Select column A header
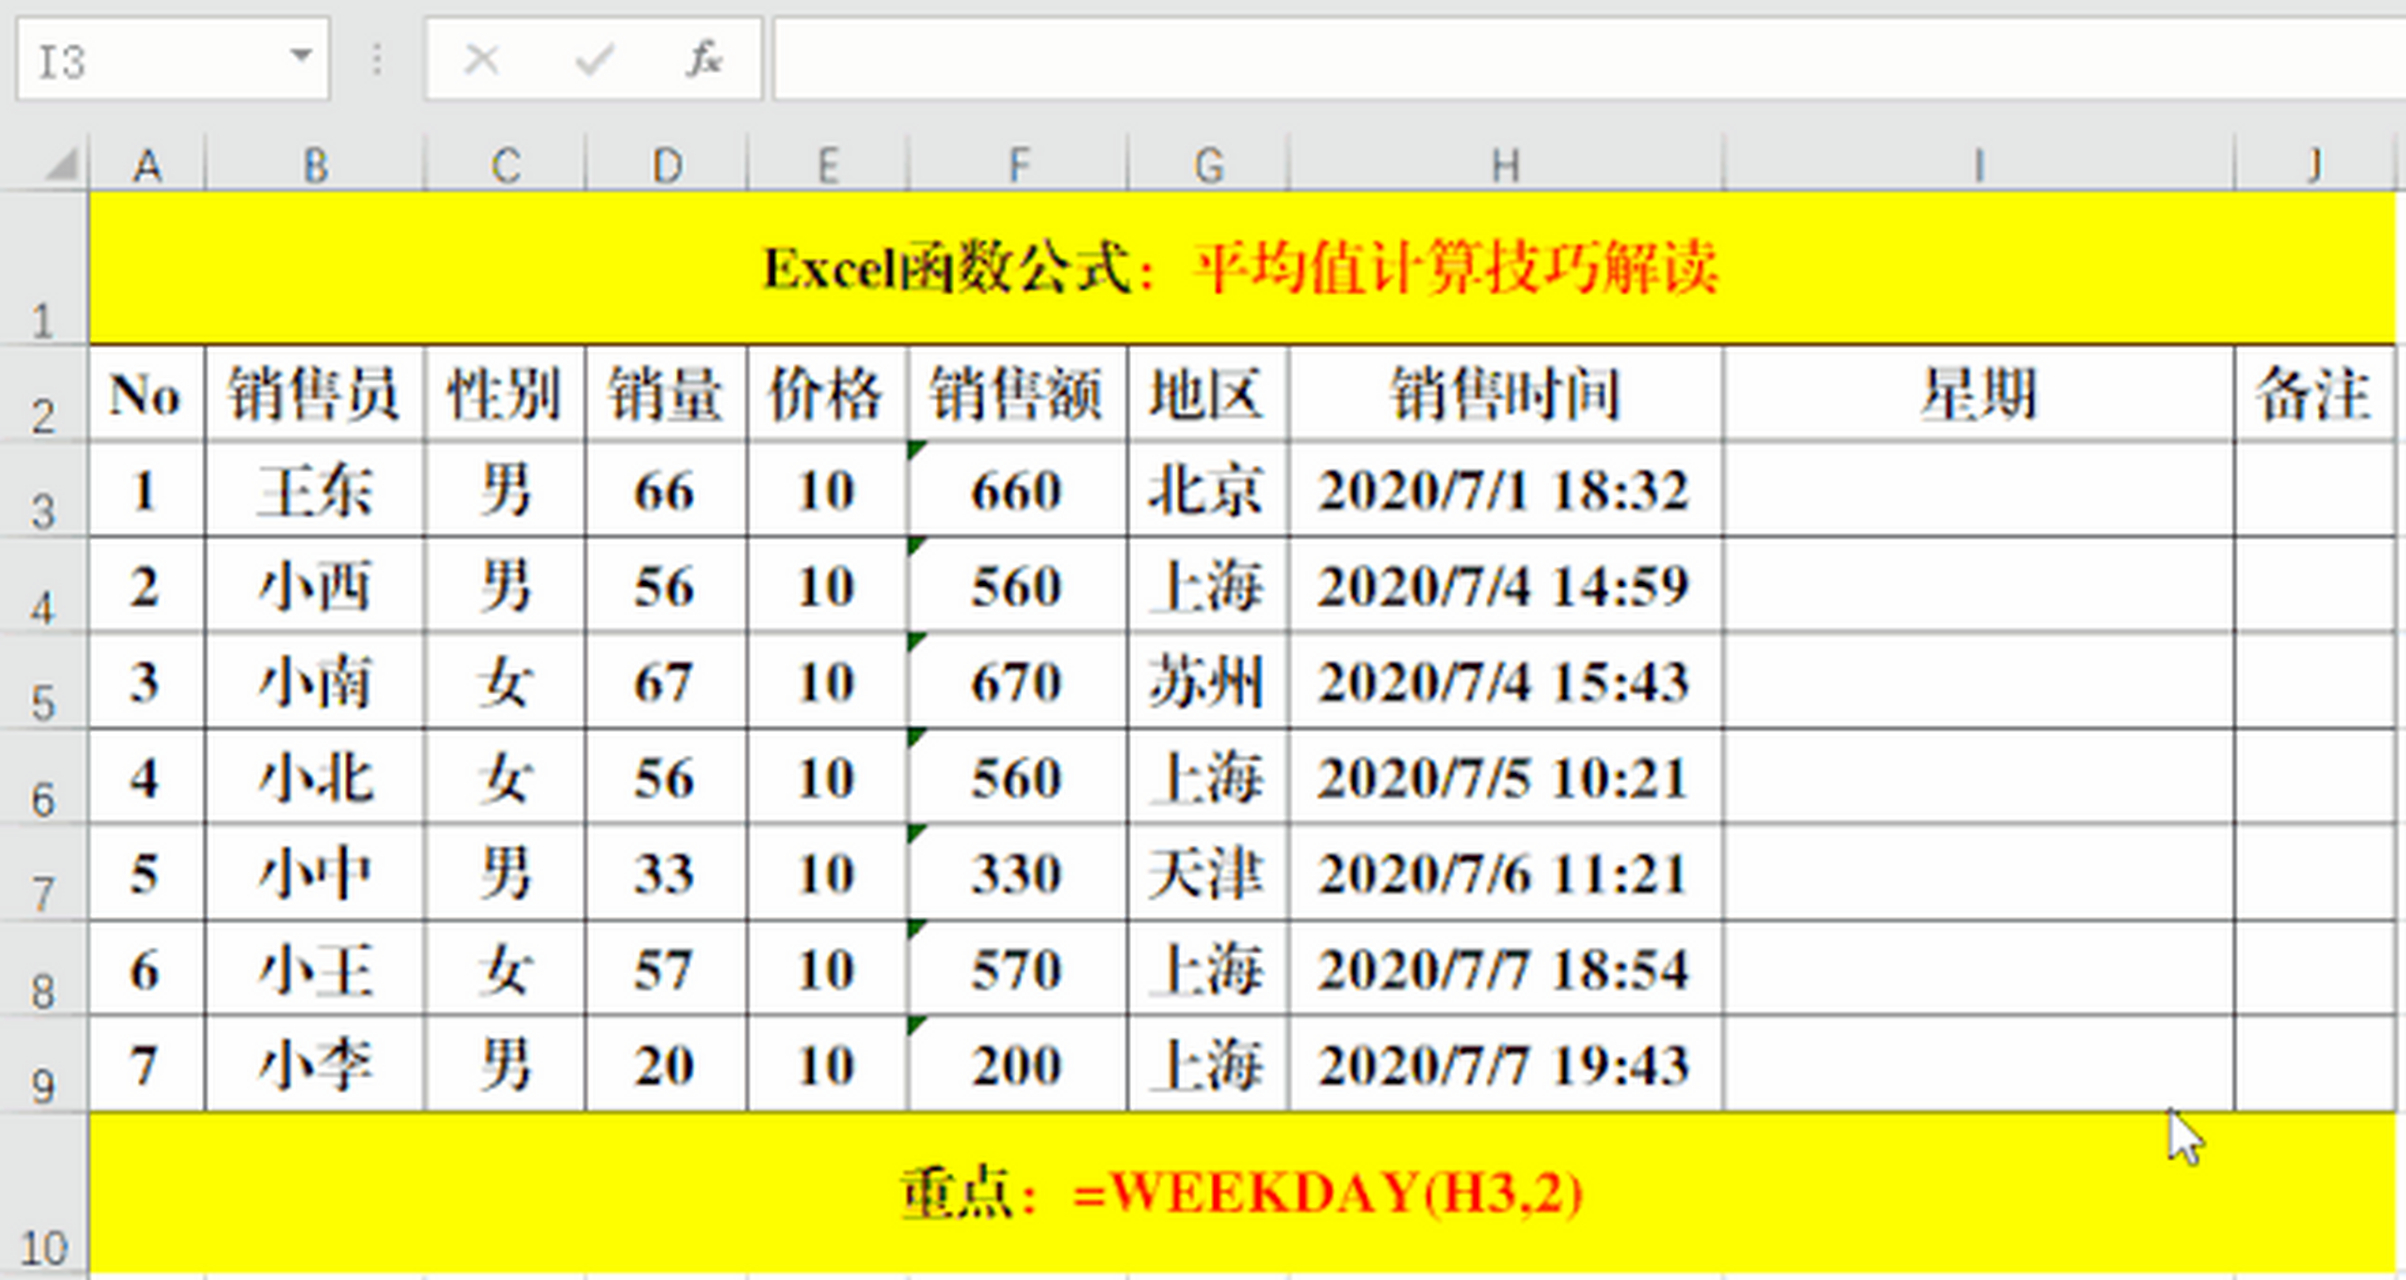The image size is (2406, 1280). [x=147, y=165]
